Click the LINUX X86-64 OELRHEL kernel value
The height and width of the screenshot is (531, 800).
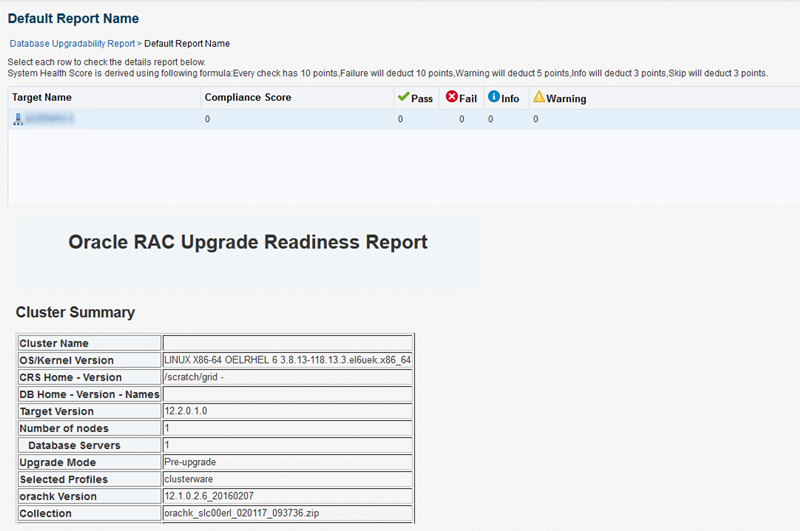(x=288, y=360)
